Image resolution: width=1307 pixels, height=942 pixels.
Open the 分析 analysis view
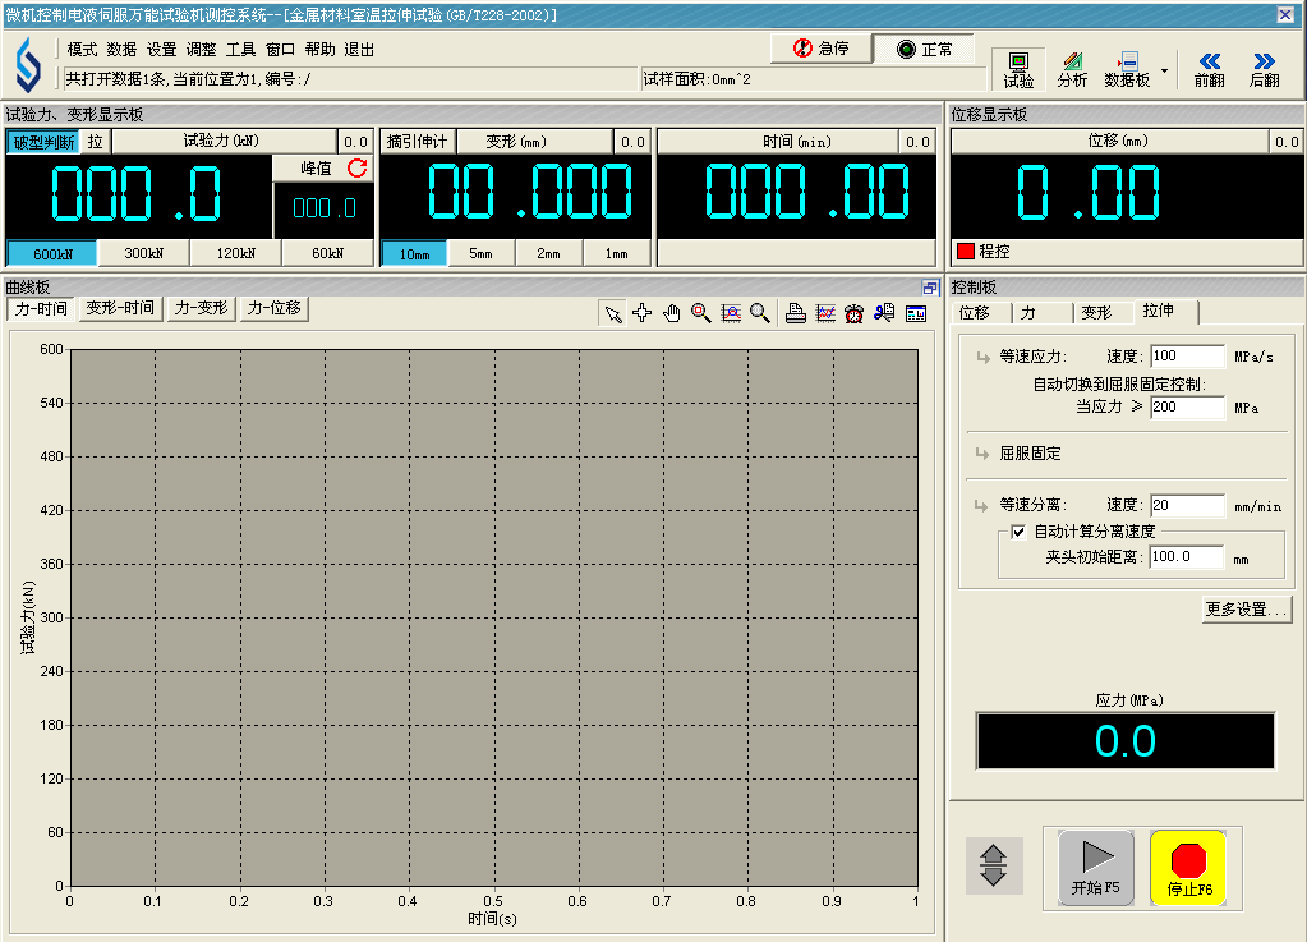tap(1071, 69)
